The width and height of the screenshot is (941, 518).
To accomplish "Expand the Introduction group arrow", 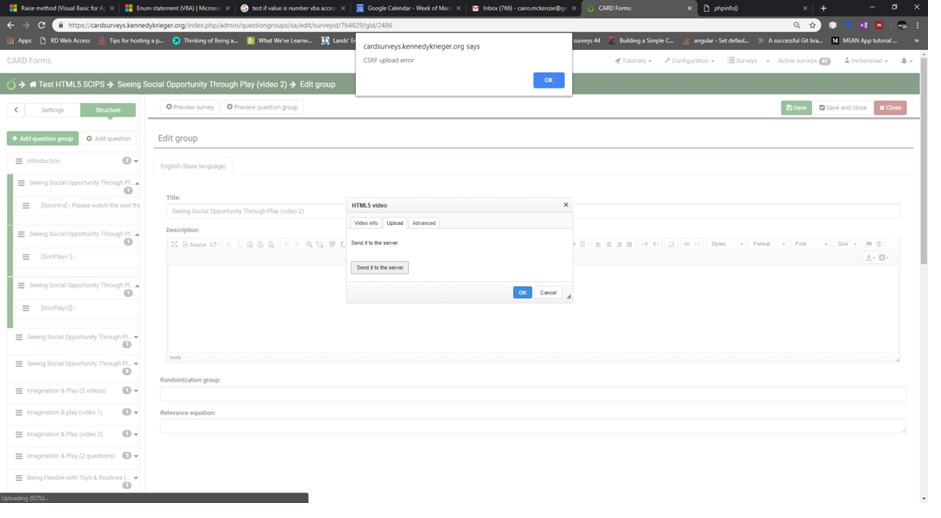I will 137,163.
